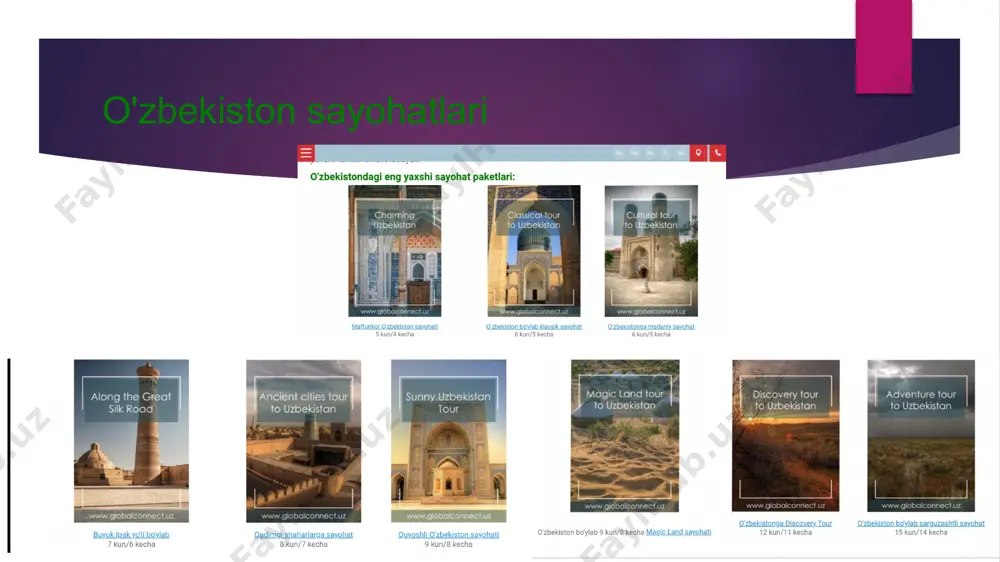Viewport: 1000px width, 562px height.
Task: Click the 6 kun/5 kecha text under the klassik sayohat link
Action: (x=534, y=334)
